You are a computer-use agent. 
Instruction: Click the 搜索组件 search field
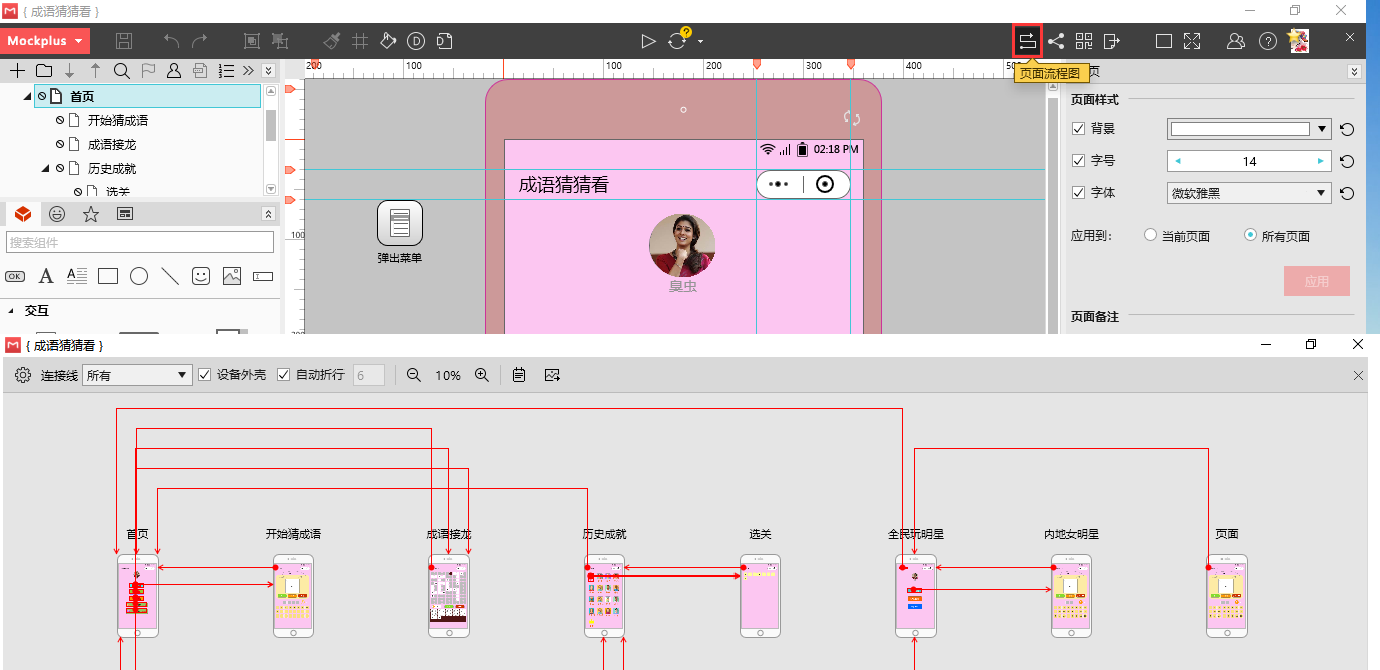[140, 242]
